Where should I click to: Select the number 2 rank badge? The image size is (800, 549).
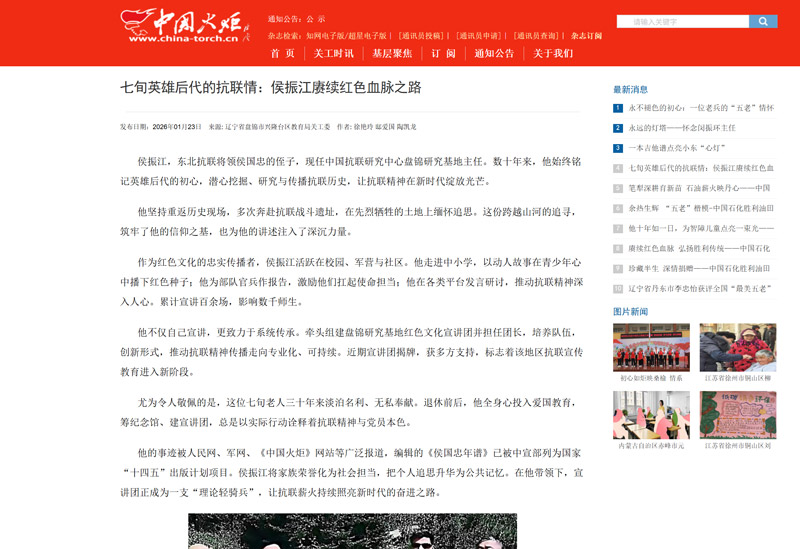coord(618,128)
